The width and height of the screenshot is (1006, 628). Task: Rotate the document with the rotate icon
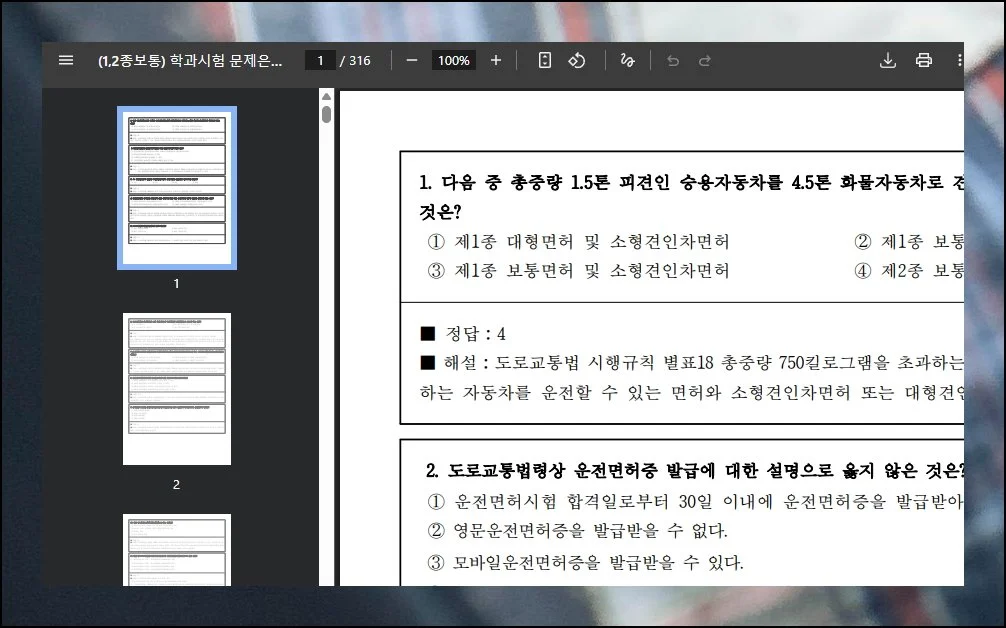click(576, 60)
